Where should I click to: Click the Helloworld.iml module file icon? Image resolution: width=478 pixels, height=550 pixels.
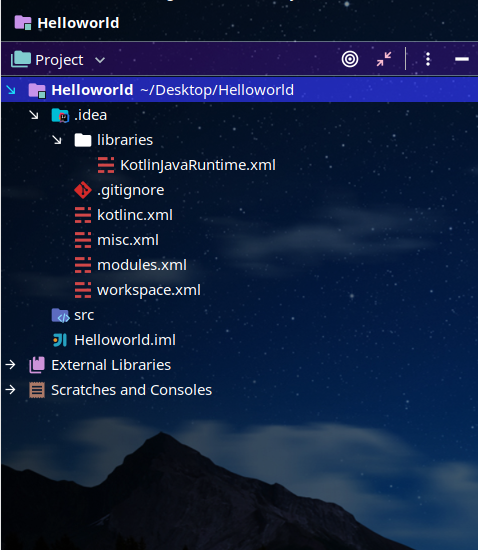pos(60,340)
